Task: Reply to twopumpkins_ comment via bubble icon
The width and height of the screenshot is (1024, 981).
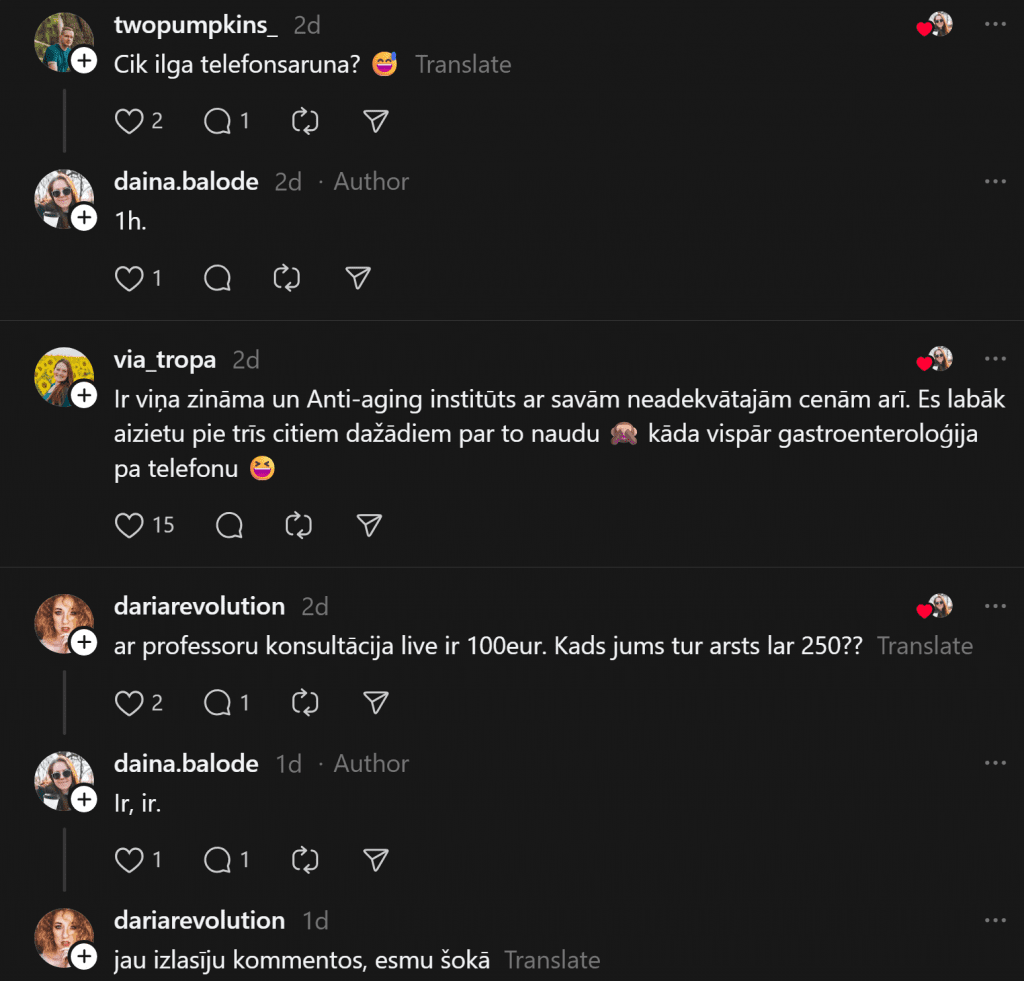Action: point(217,121)
